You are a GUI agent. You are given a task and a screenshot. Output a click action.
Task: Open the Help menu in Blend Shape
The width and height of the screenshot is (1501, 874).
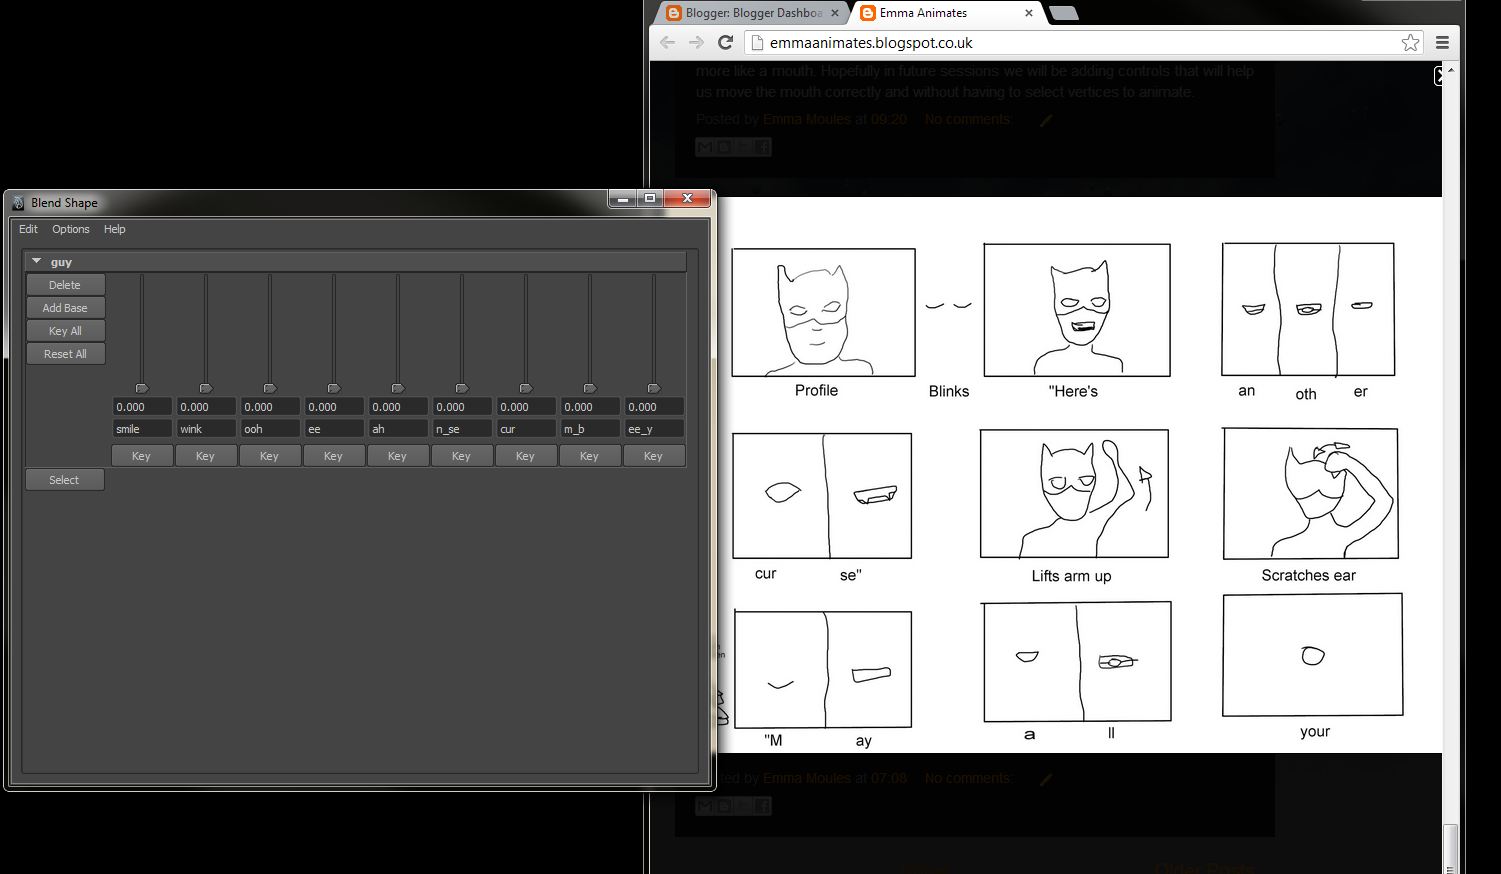(115, 229)
